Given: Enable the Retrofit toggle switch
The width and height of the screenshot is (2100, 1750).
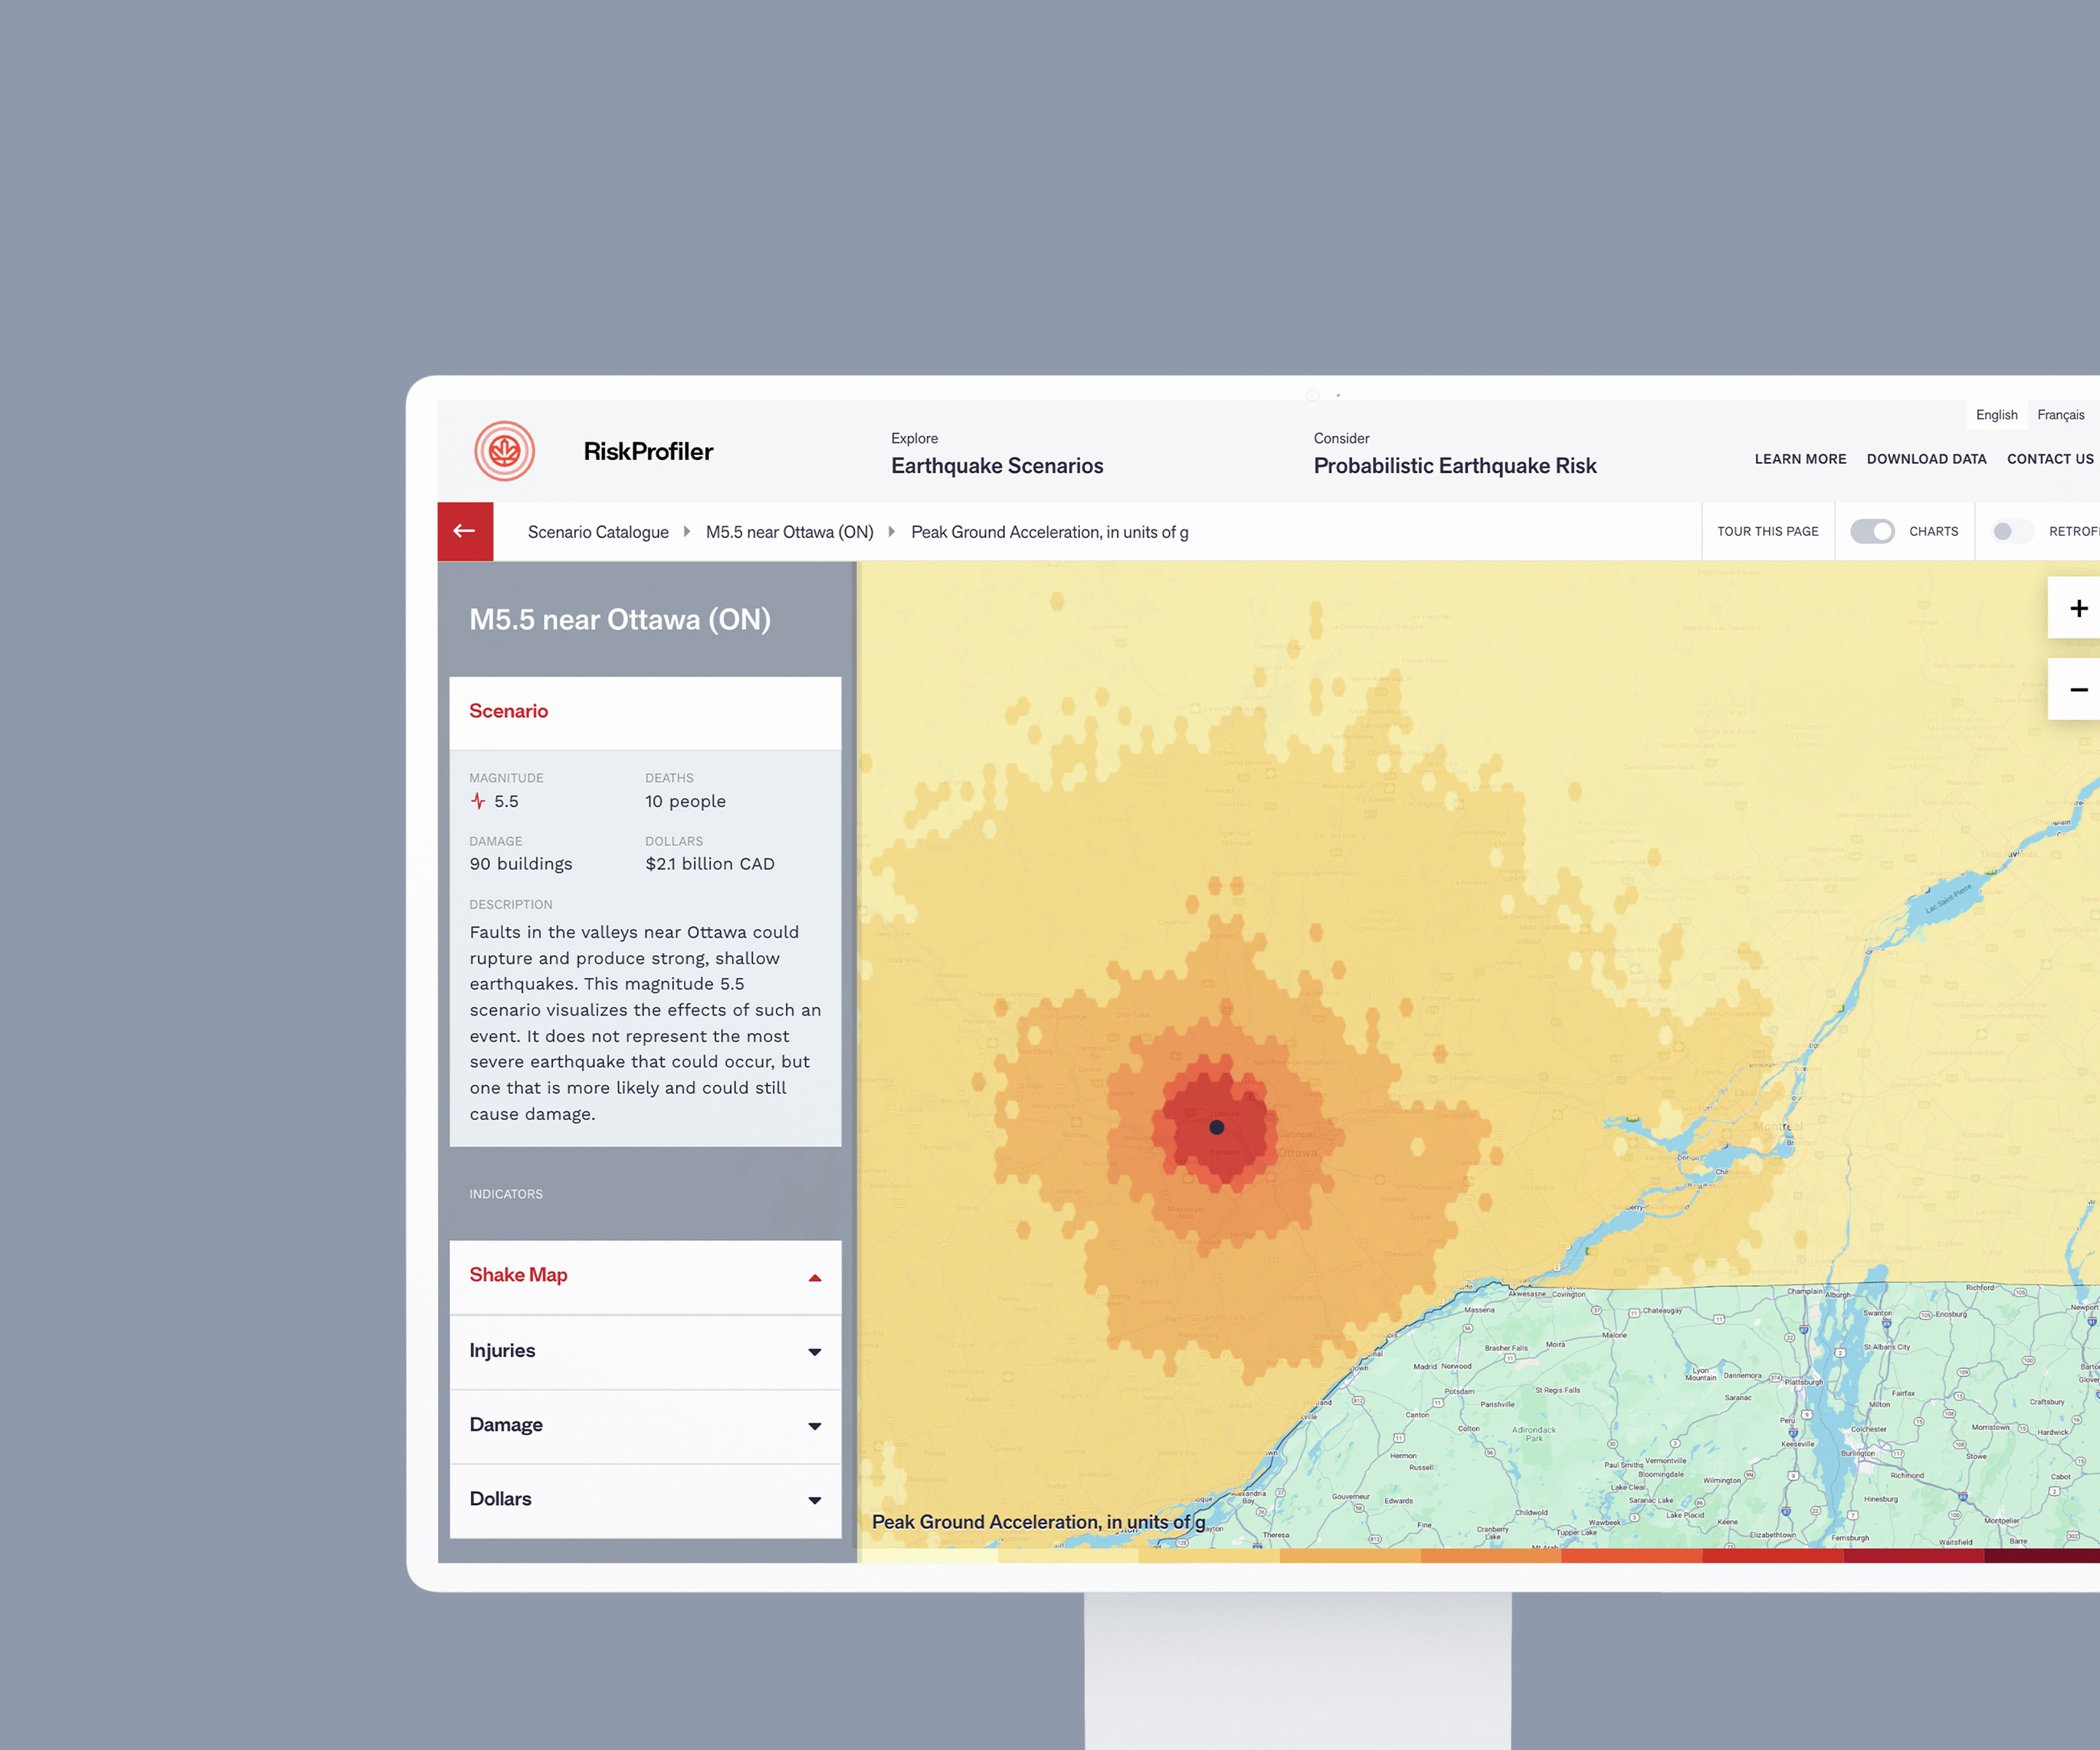Looking at the screenshot, I should click(x=2010, y=531).
